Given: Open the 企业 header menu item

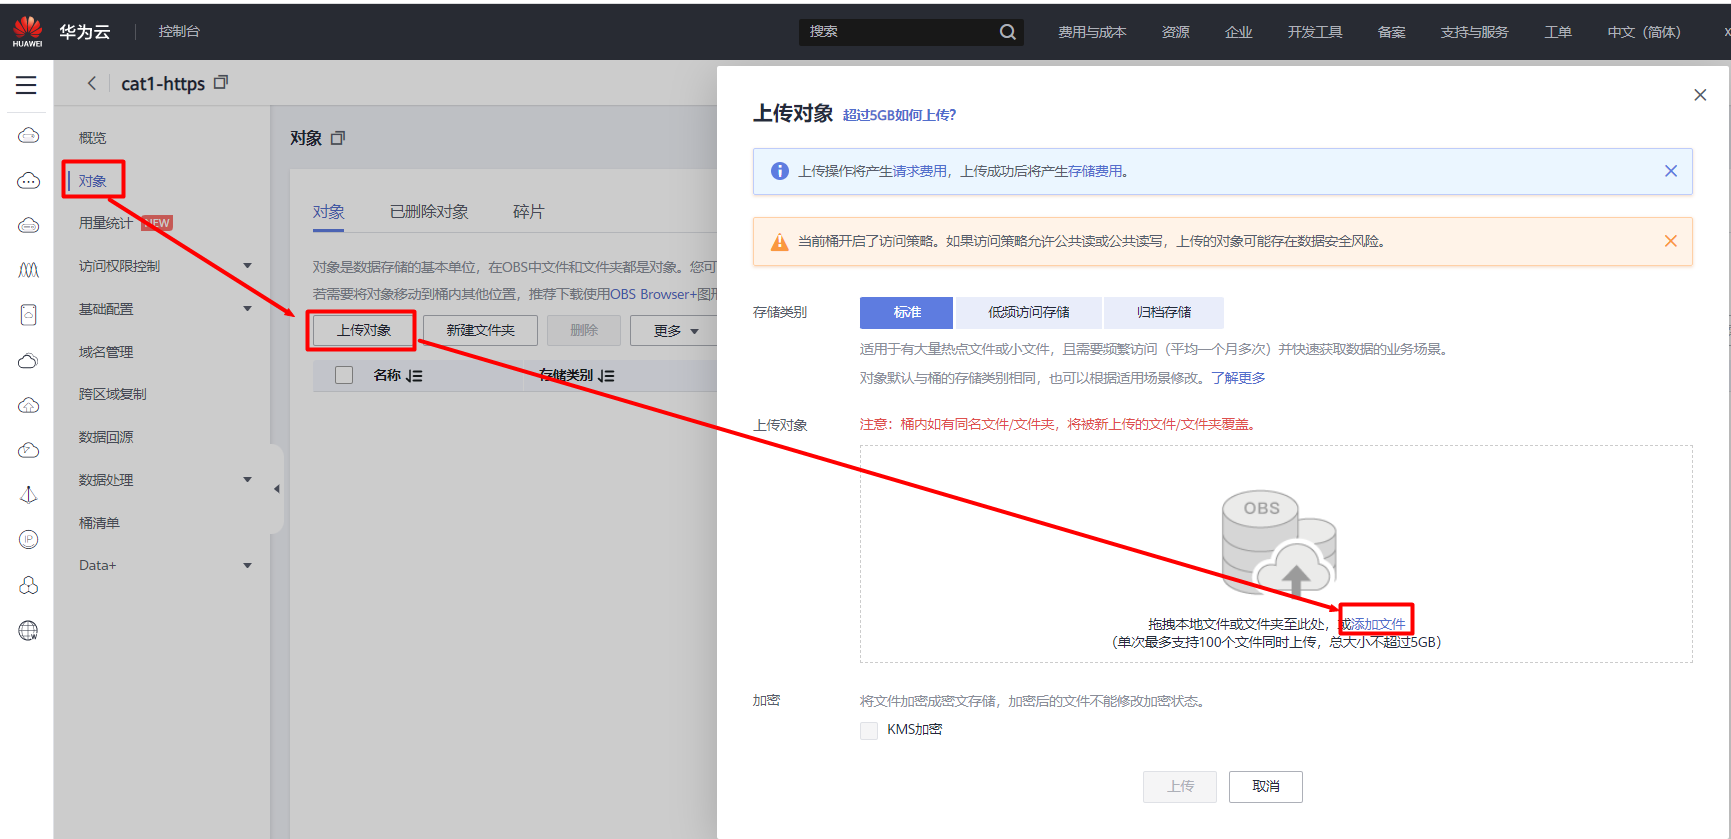Looking at the screenshot, I should [1239, 32].
